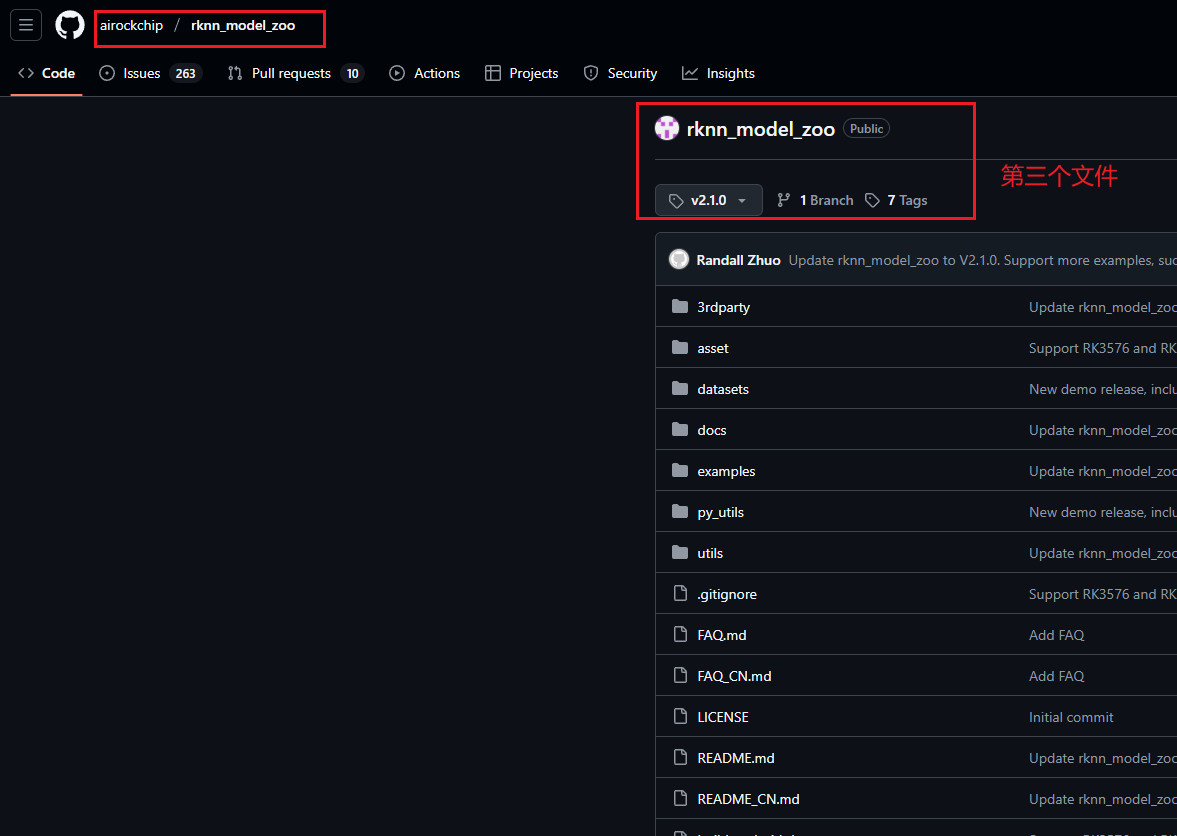Click the repository avatar icon
This screenshot has height=836, width=1177.
pos(667,128)
